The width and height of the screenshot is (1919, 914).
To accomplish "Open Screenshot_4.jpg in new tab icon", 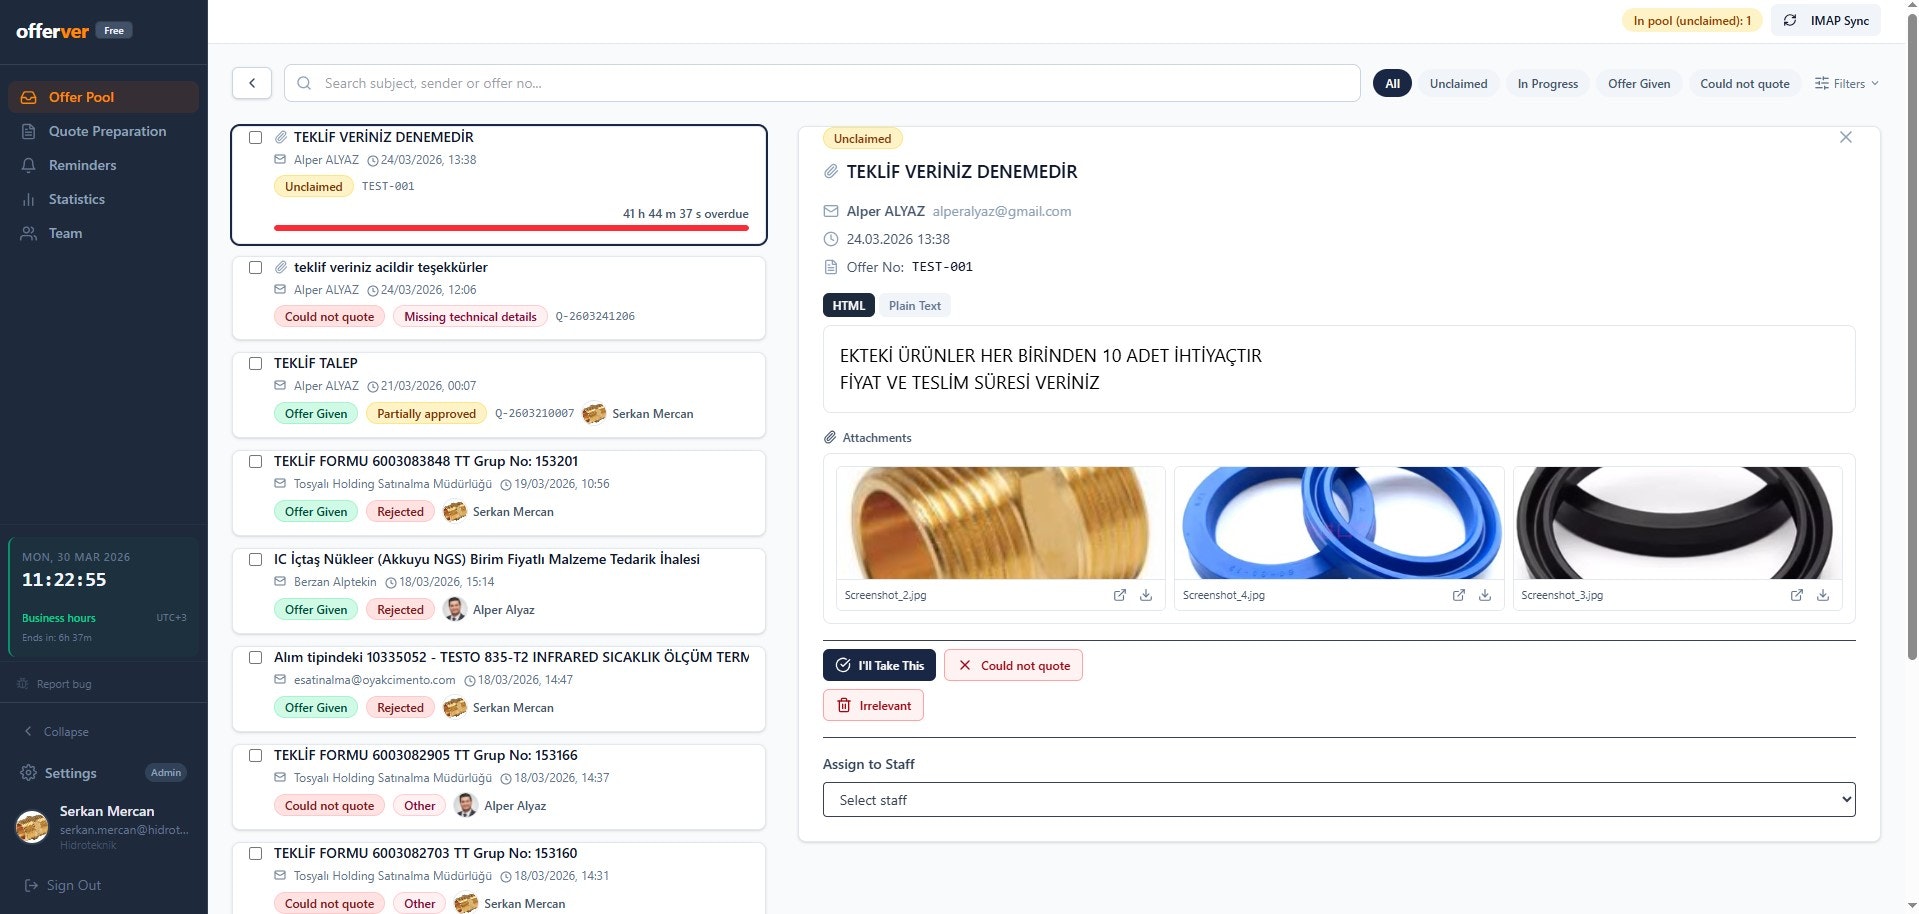I will click(x=1459, y=595).
